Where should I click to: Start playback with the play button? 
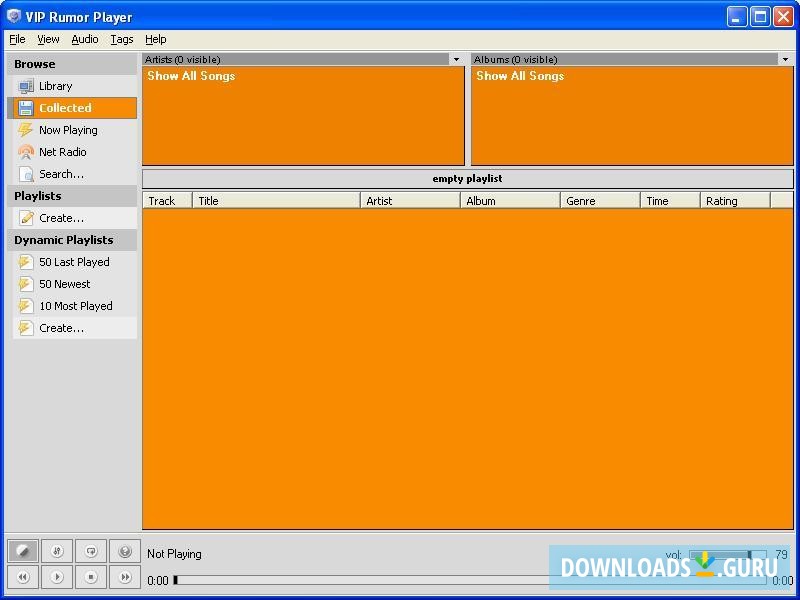57,577
